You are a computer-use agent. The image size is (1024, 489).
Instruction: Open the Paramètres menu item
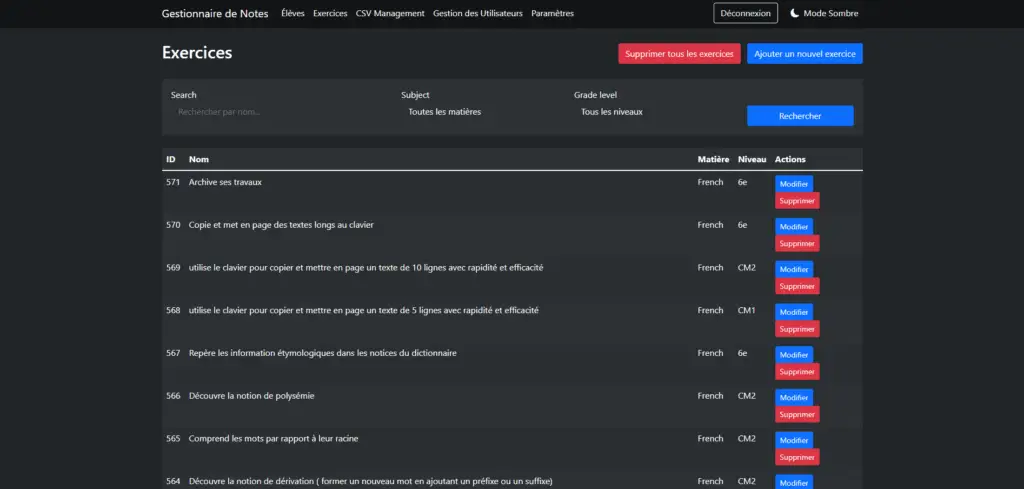click(552, 13)
